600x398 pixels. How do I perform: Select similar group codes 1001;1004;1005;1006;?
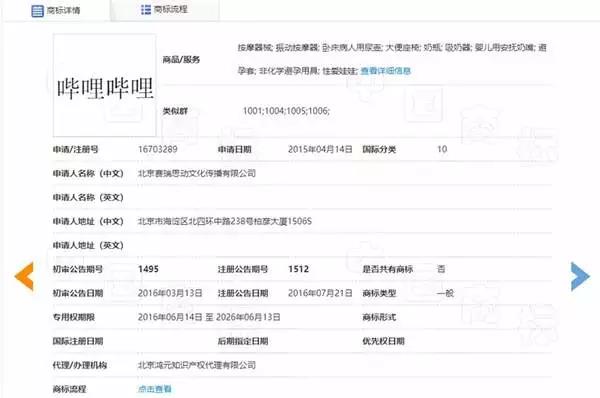coord(286,111)
